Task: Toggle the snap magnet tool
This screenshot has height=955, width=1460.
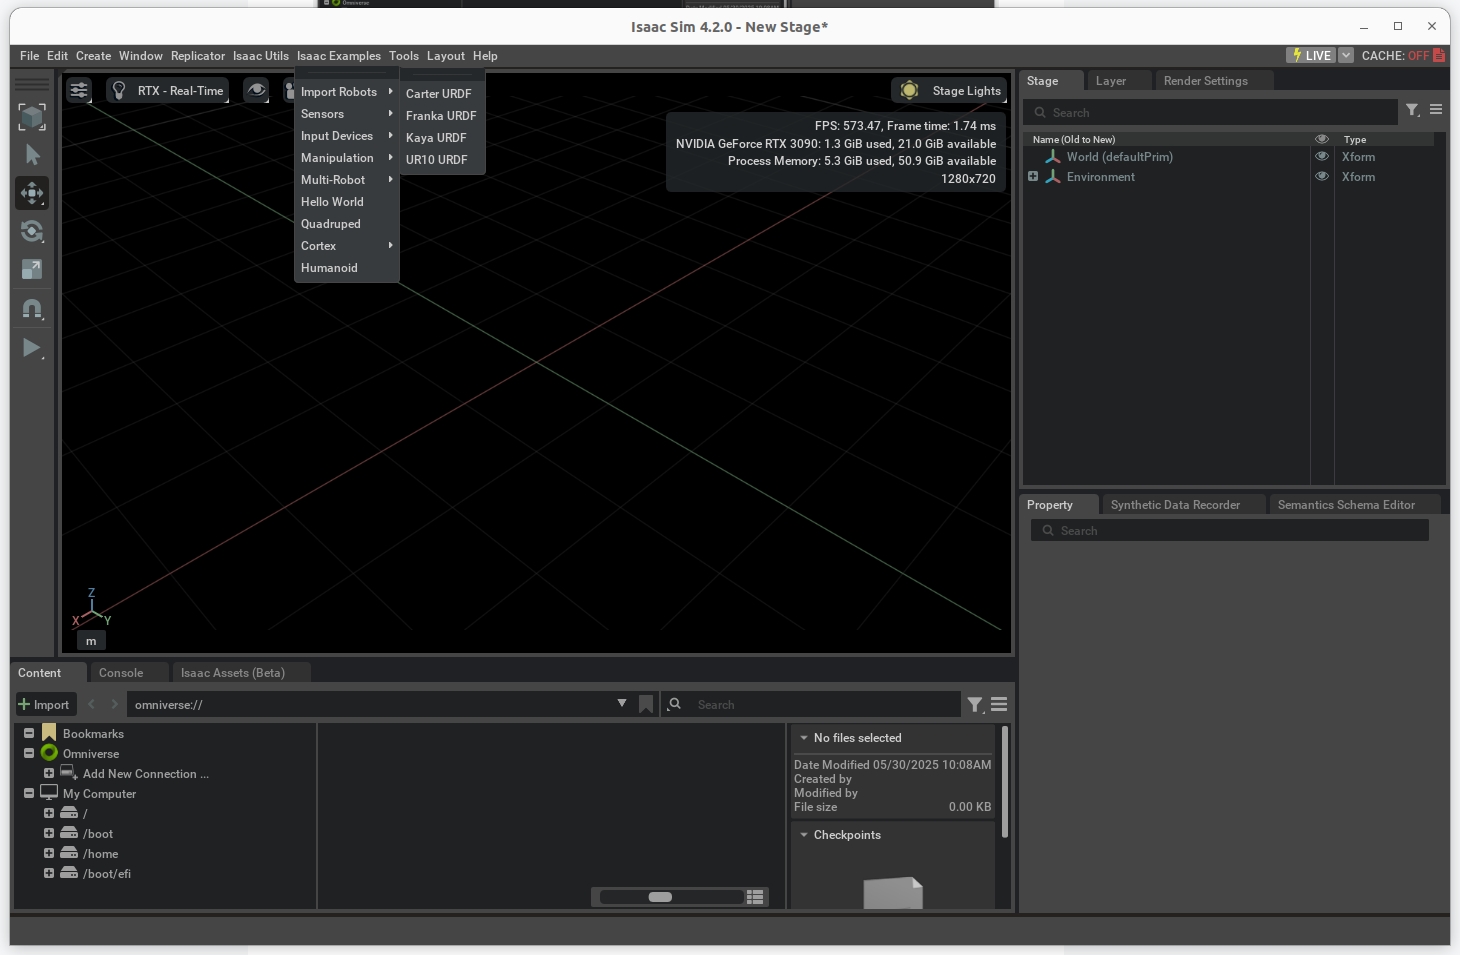Action: pos(32,309)
